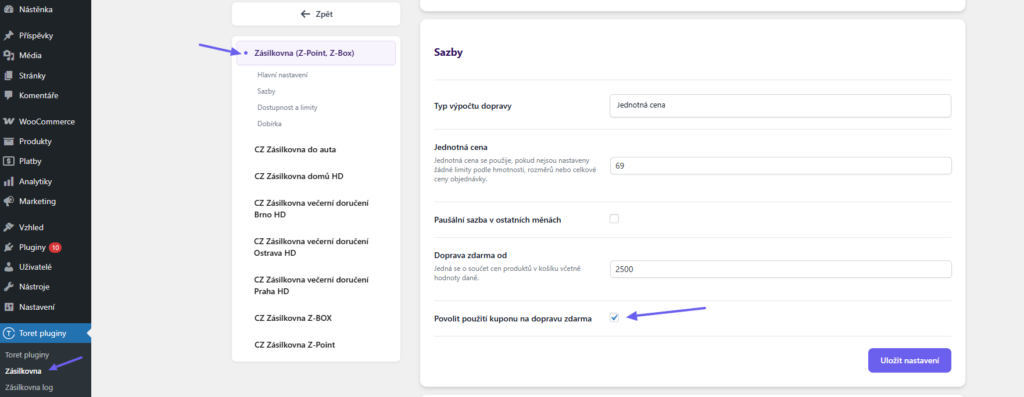
Task: Click the Stránky pages icon
Action: pos(9,75)
